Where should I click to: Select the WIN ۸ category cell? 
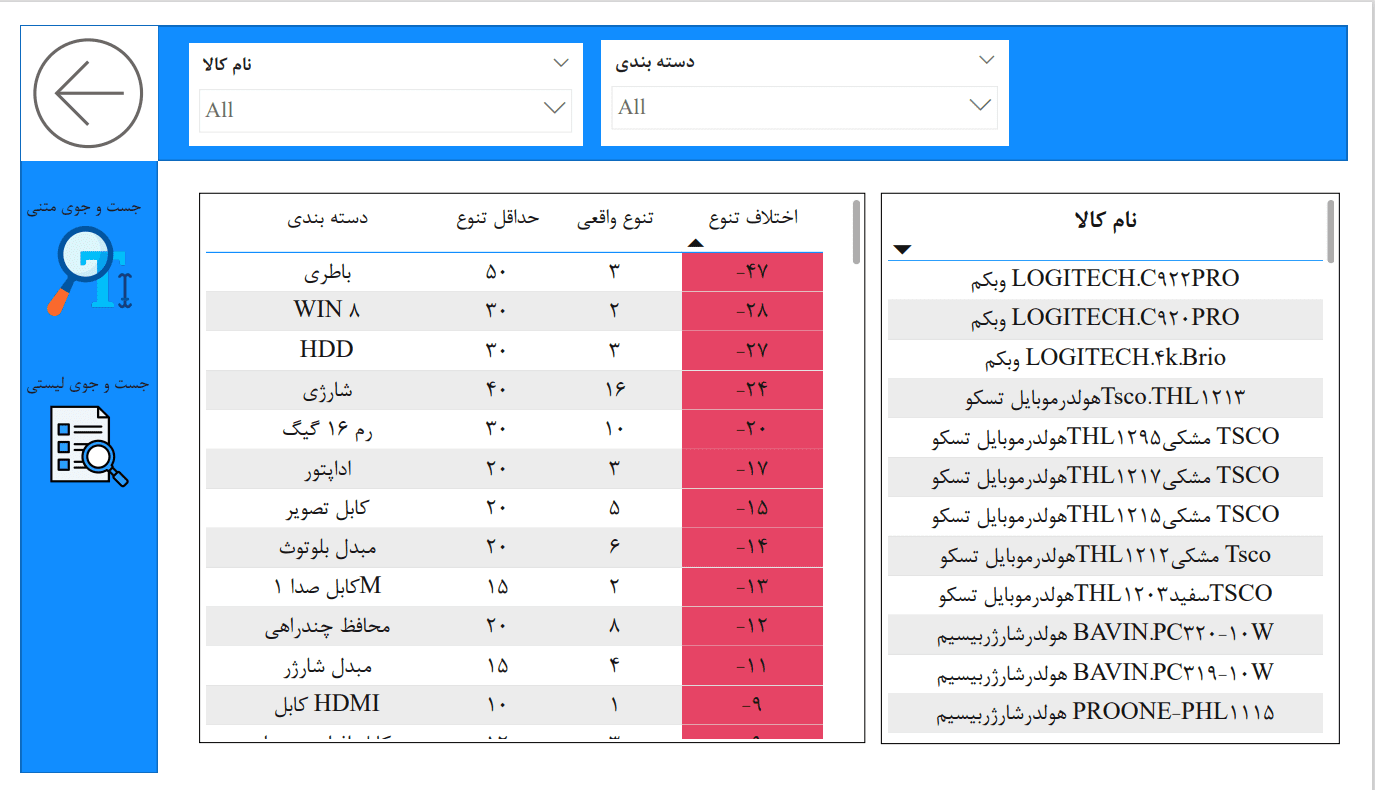tap(327, 311)
